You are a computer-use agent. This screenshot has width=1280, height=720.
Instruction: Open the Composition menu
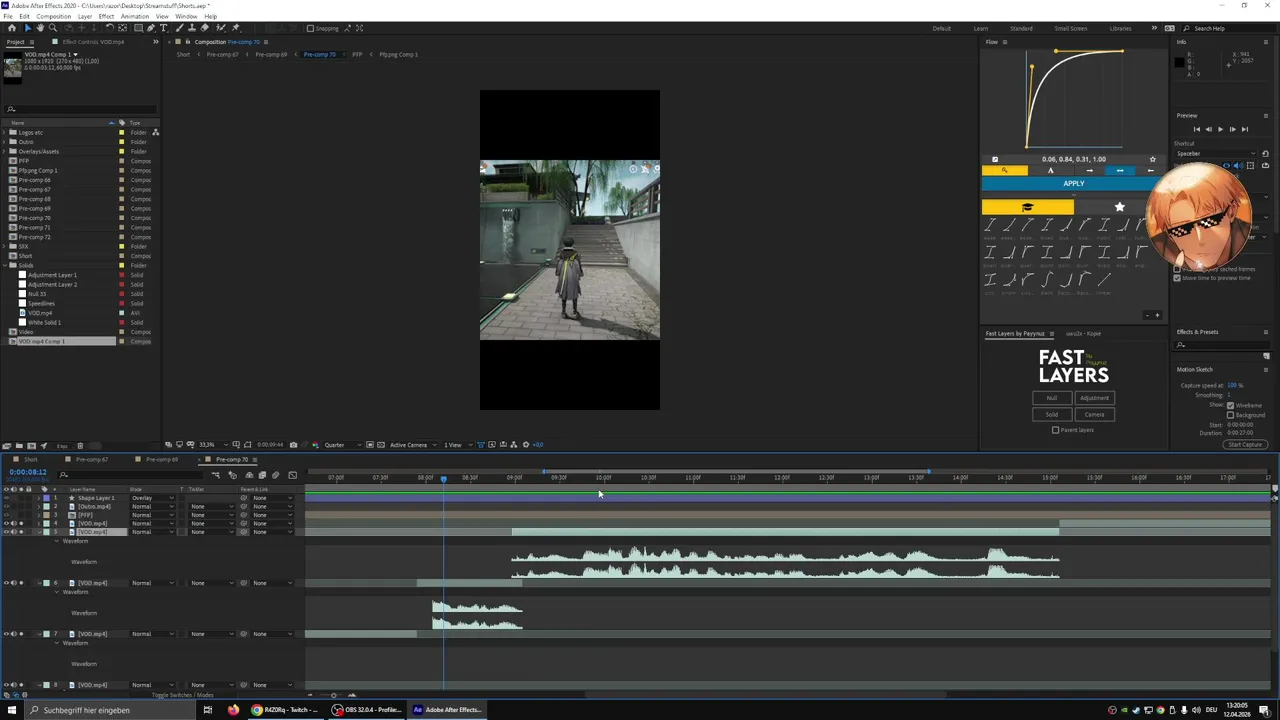pos(53,16)
